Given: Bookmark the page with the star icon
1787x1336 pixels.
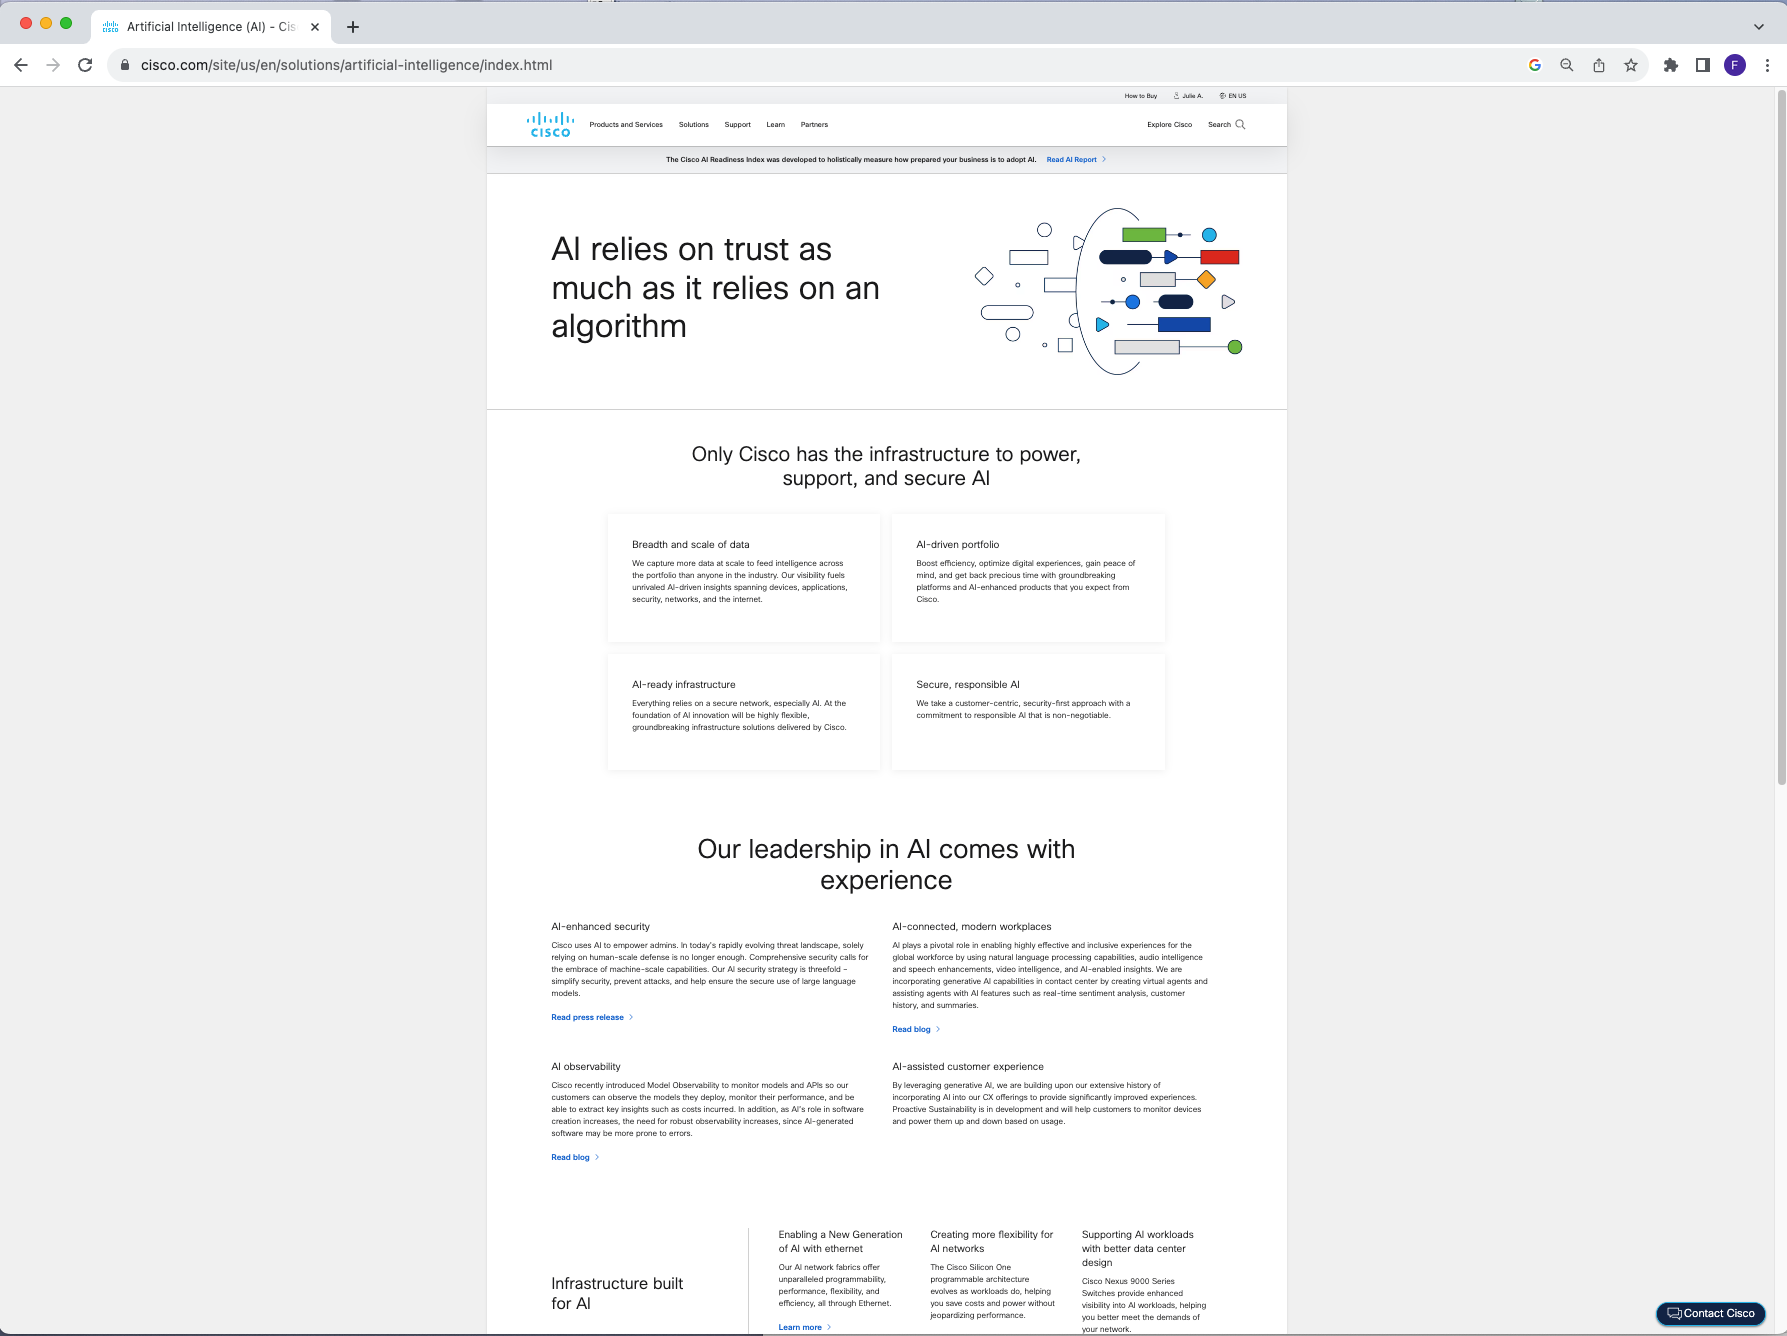Looking at the screenshot, I should 1632,64.
